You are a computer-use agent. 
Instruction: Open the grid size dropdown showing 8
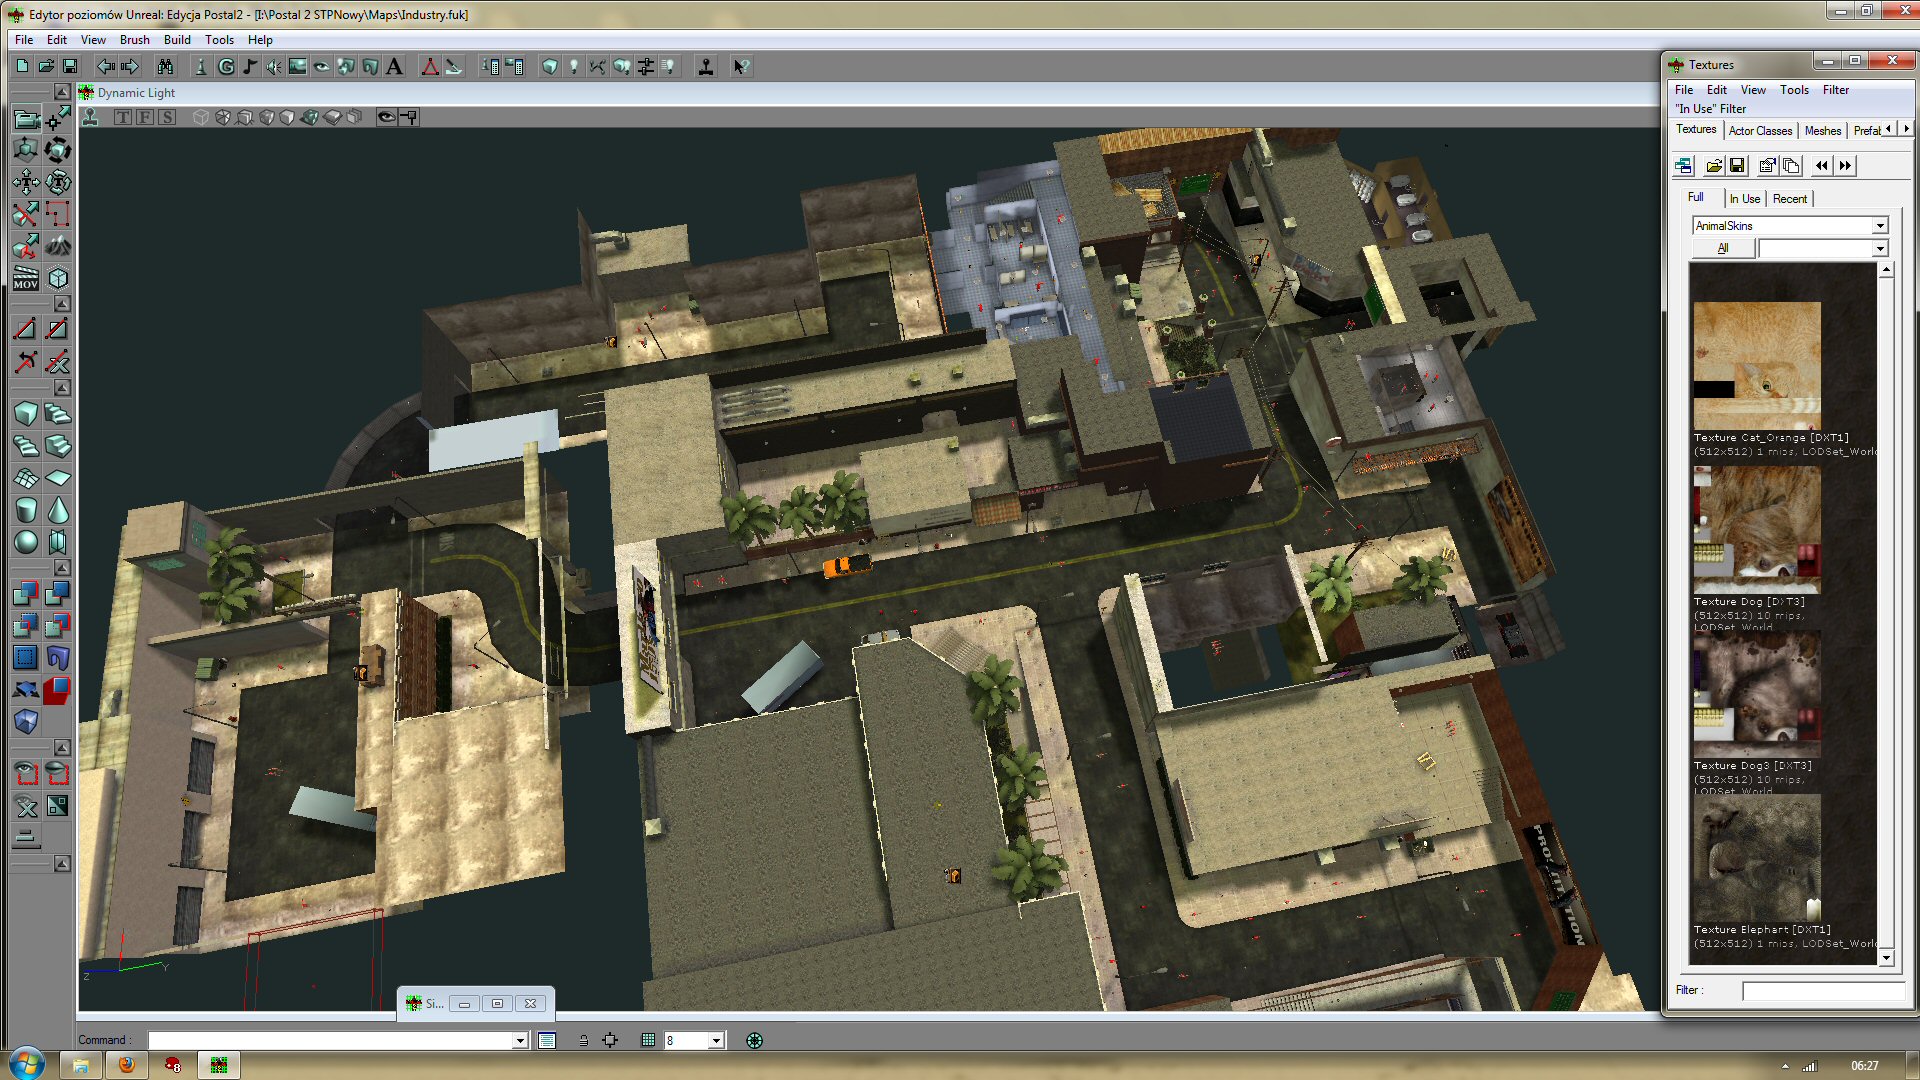[716, 1041]
